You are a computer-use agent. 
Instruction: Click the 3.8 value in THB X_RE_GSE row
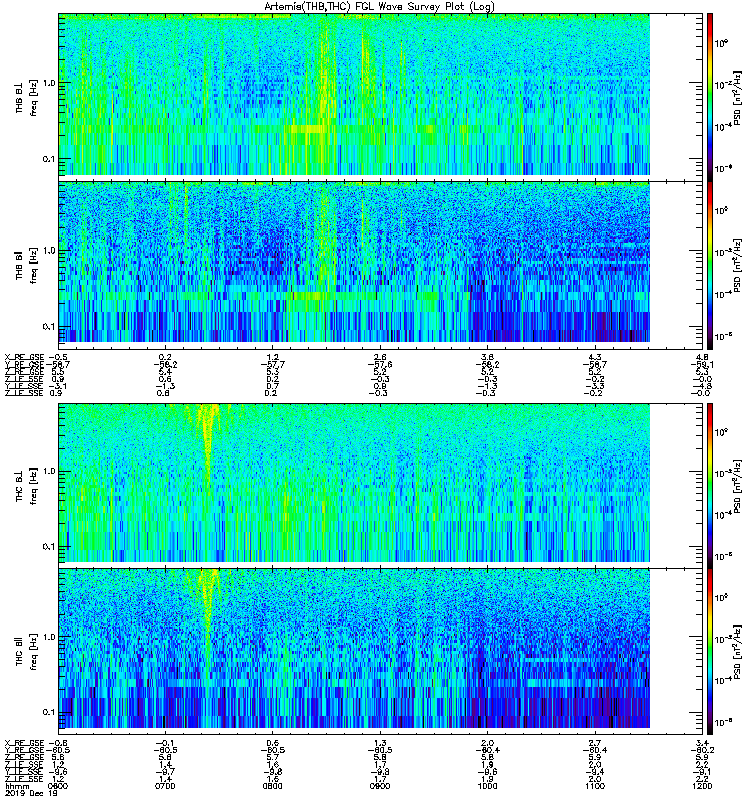(488, 357)
